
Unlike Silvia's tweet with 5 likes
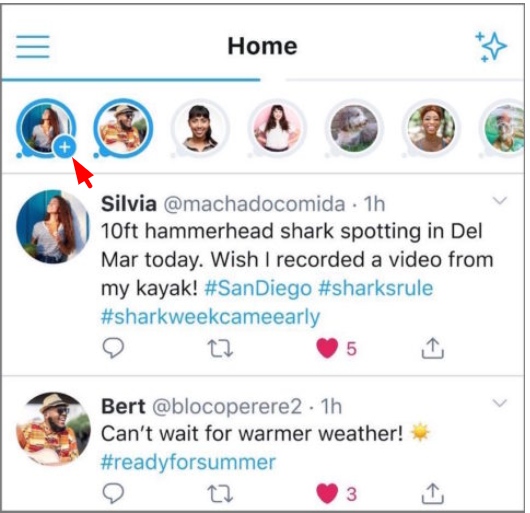[x=327, y=348]
